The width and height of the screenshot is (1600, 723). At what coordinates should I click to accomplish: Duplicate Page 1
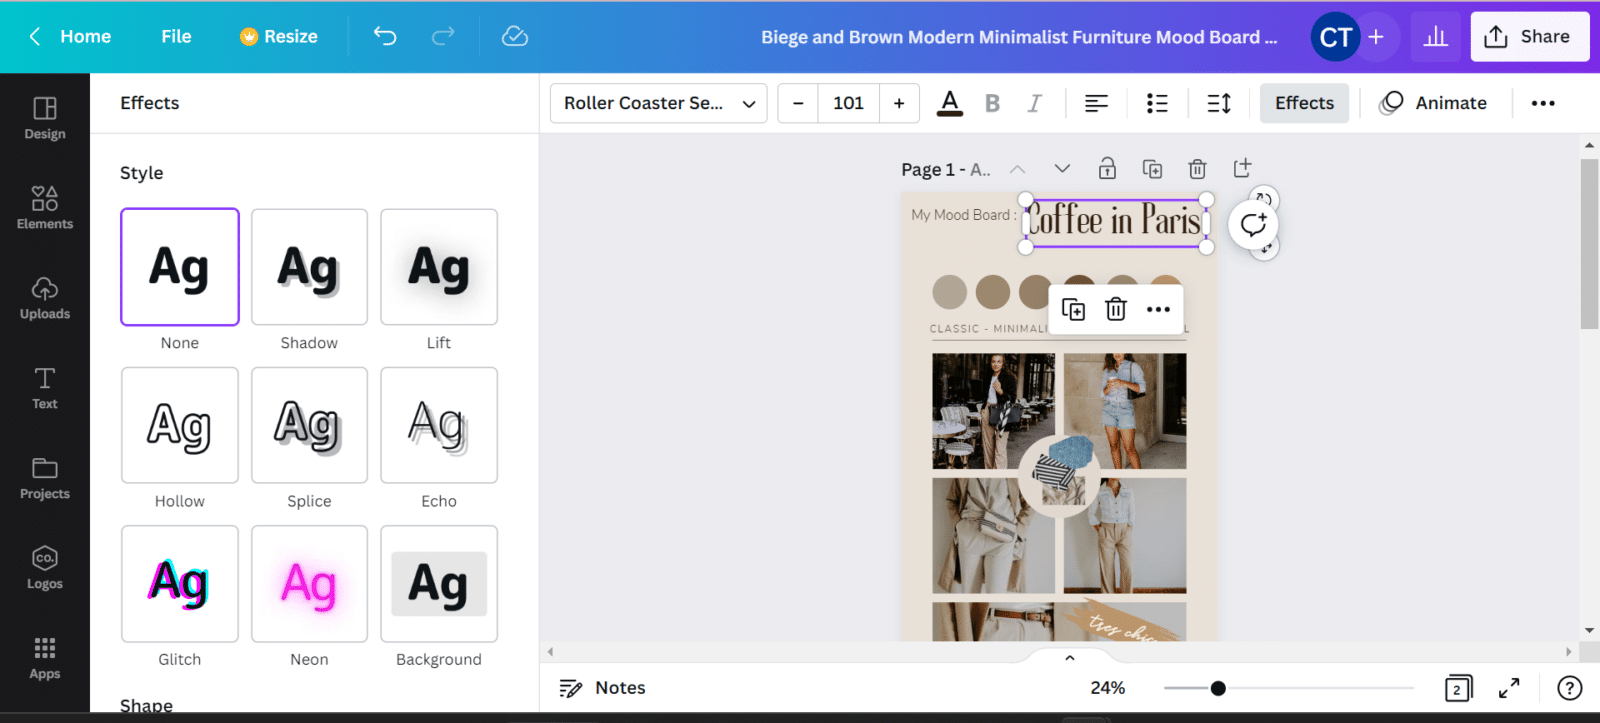1152,168
